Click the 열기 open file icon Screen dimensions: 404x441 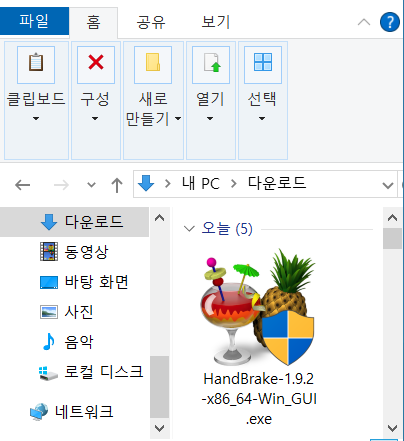[211, 65]
